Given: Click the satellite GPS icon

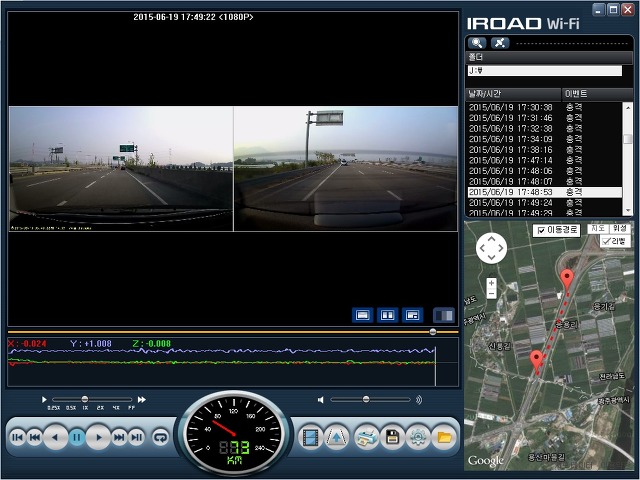Looking at the screenshot, I should click(x=500, y=43).
